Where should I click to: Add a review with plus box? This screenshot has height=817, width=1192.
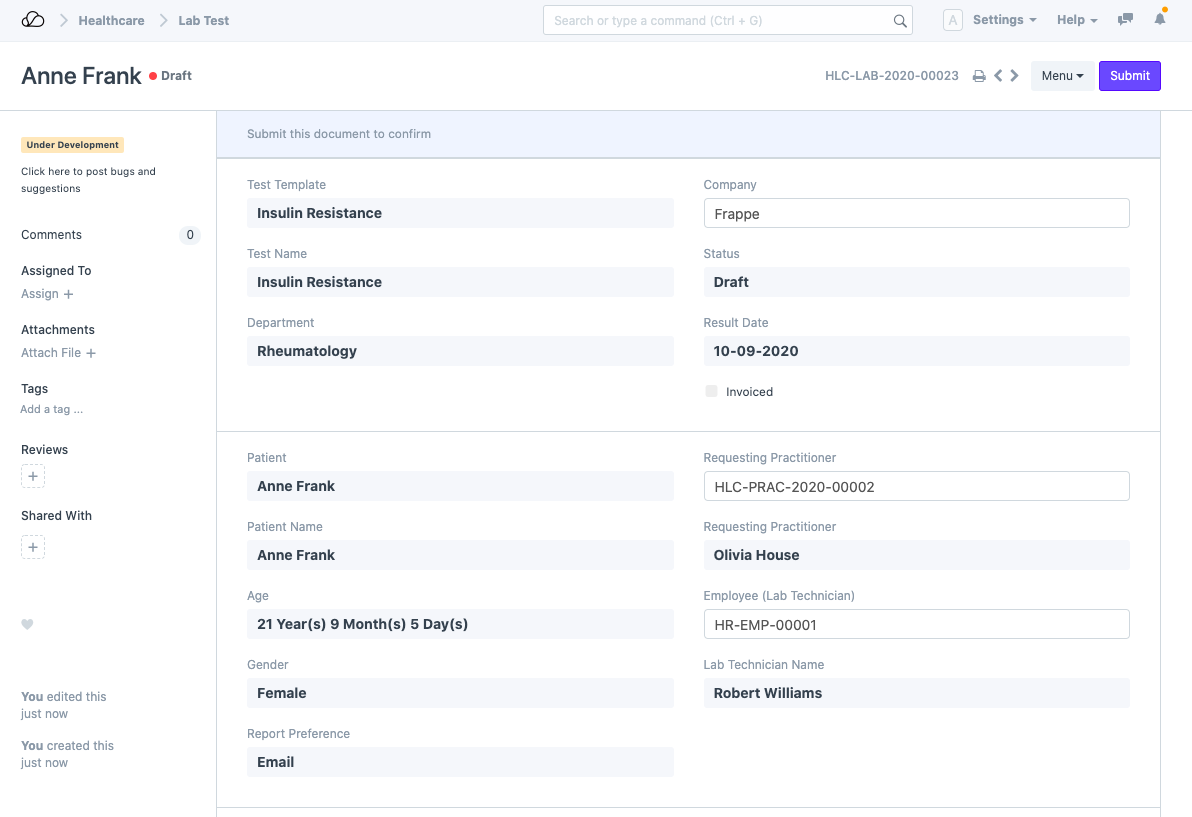33,477
